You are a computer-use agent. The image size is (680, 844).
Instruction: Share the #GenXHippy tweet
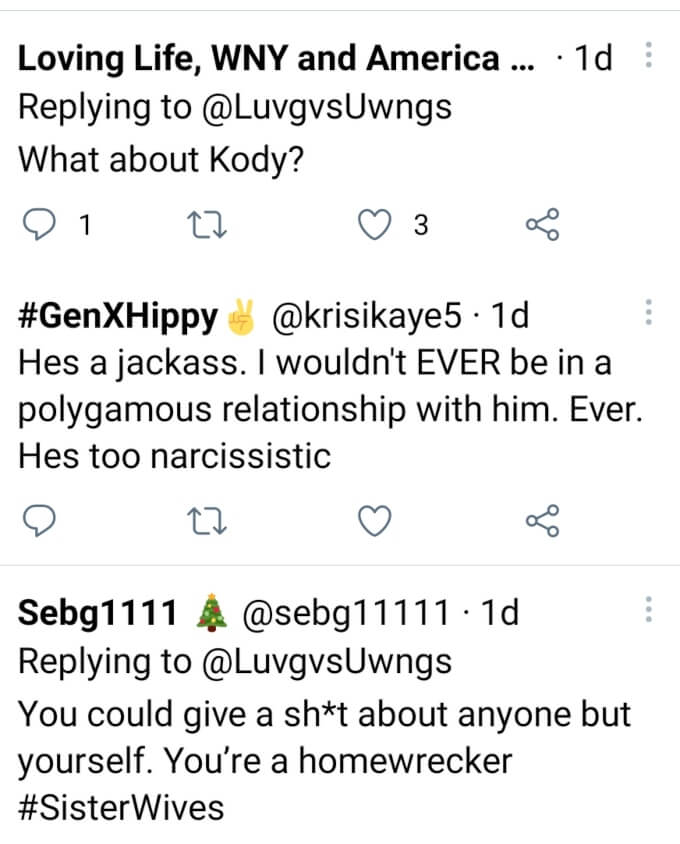point(542,520)
